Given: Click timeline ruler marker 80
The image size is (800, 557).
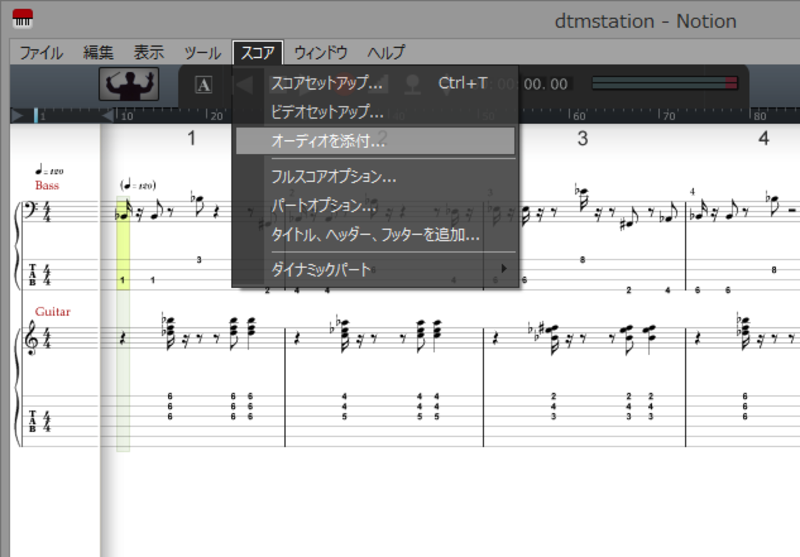Looking at the screenshot, I should tap(760, 116).
